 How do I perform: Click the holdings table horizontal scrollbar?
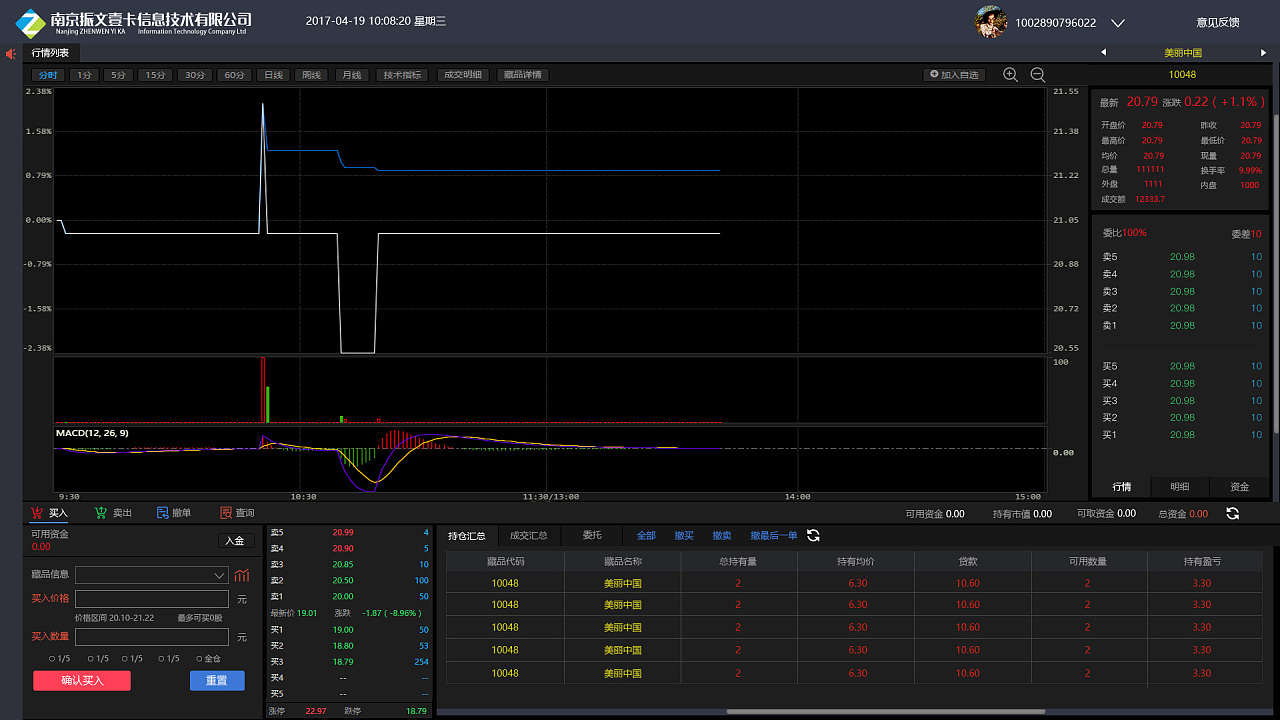(x=886, y=711)
